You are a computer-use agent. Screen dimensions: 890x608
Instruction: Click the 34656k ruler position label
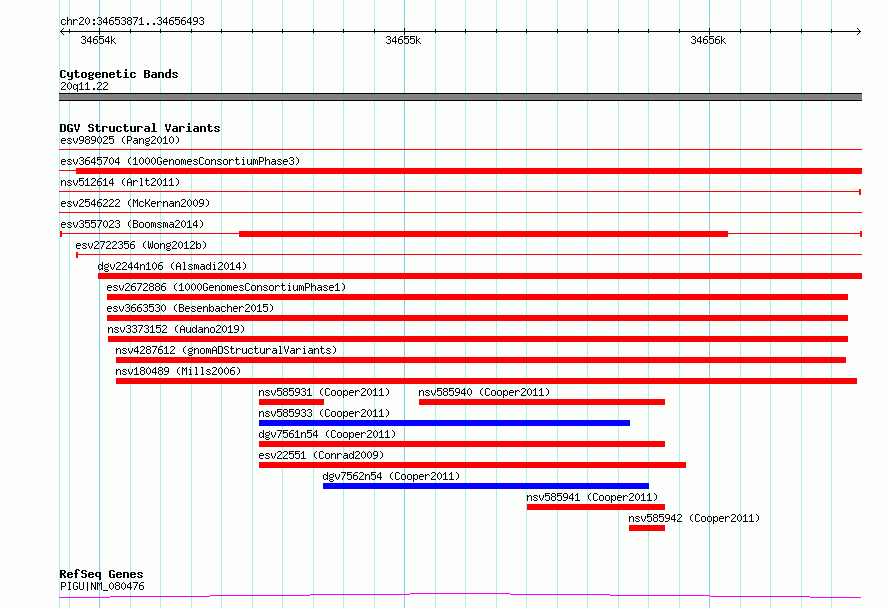pyautogui.click(x=708, y=40)
